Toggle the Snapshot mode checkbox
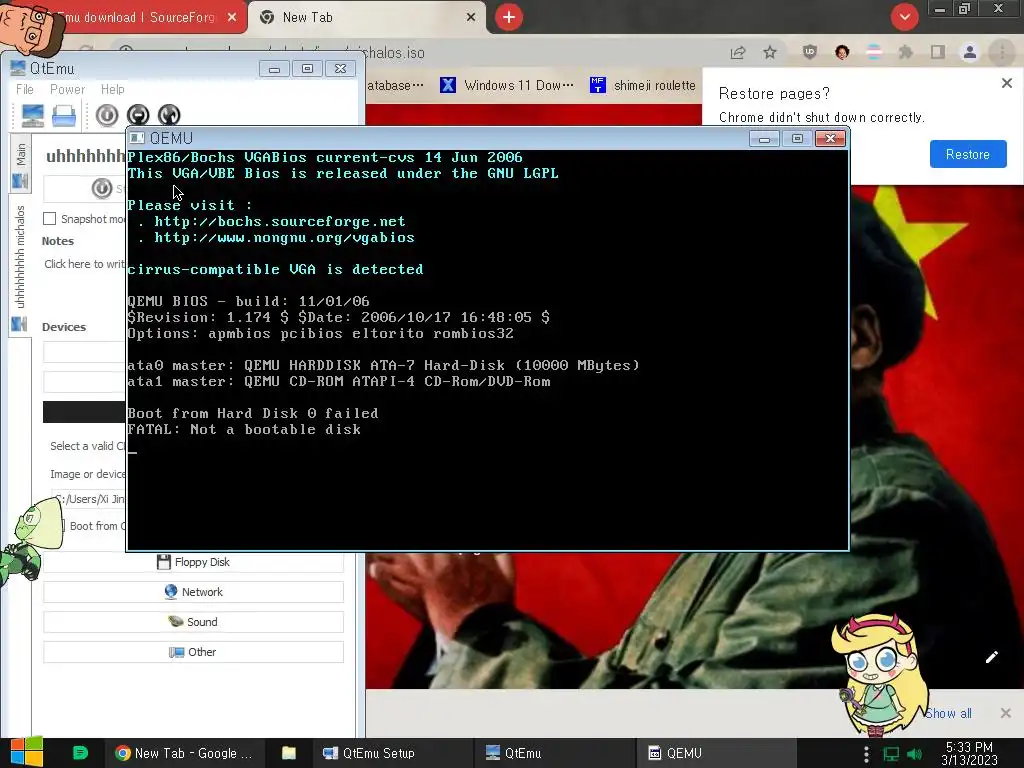Image resolution: width=1024 pixels, height=768 pixels. (50, 219)
